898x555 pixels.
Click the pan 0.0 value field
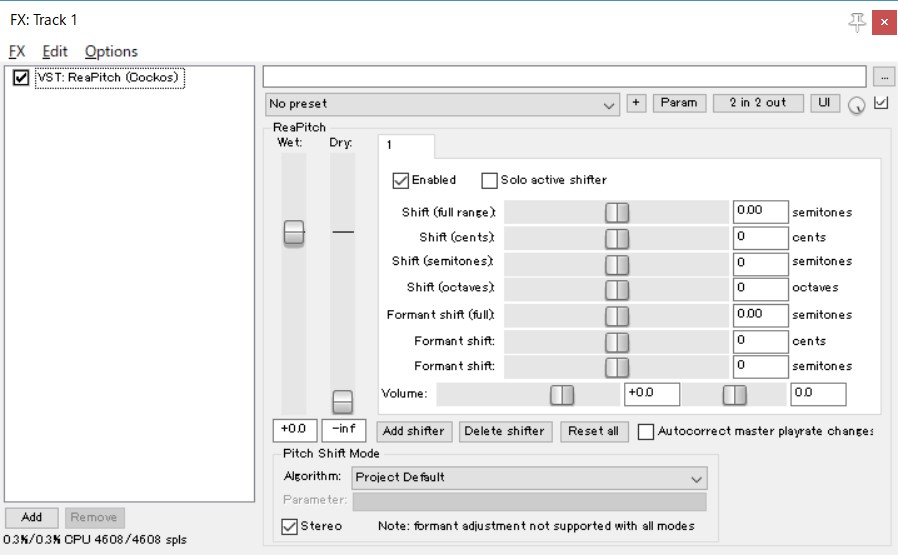818,394
